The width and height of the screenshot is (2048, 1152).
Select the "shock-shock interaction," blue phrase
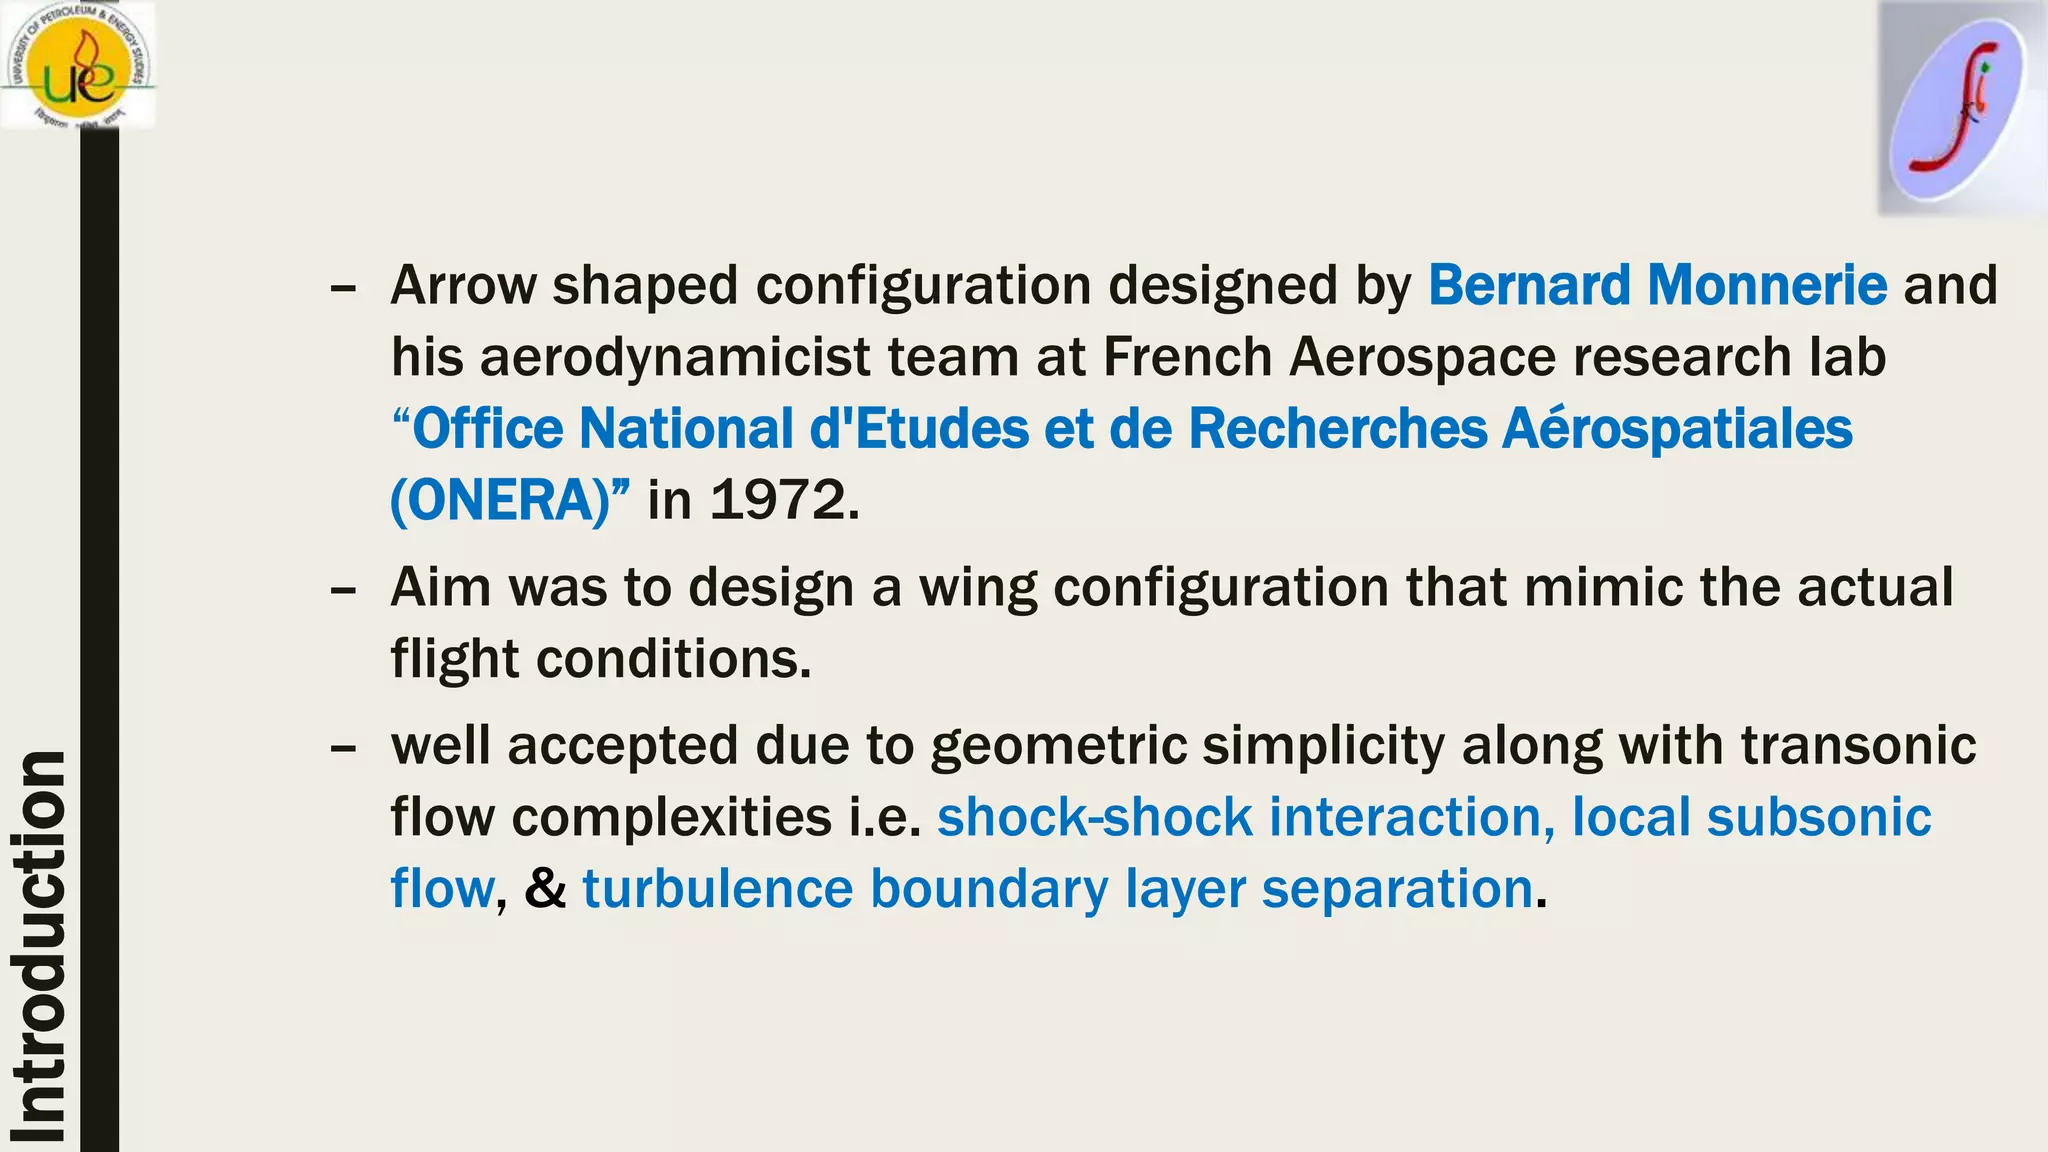tap(1245, 817)
